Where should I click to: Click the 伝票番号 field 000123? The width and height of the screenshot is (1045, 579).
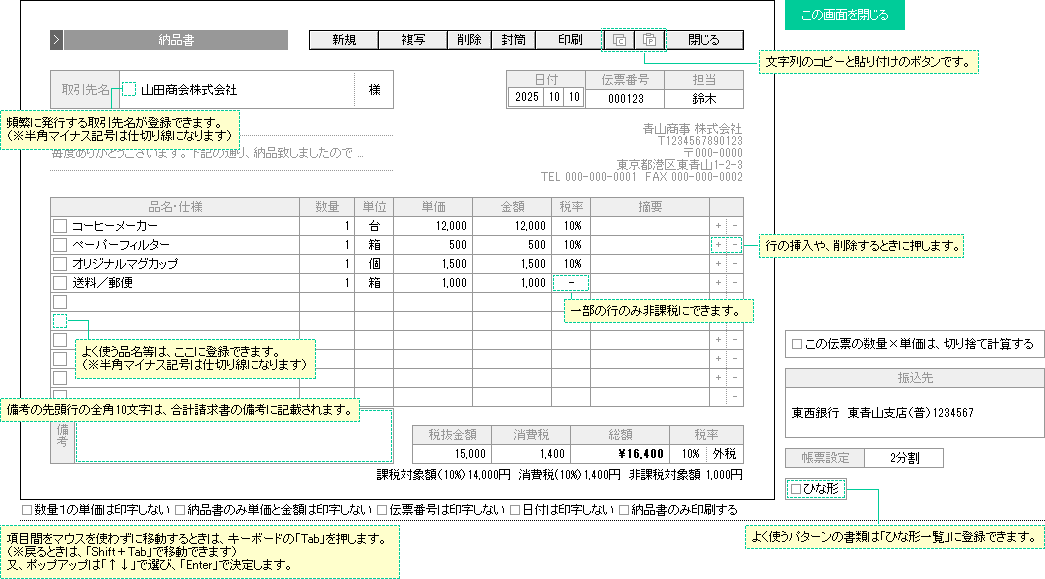[625, 99]
